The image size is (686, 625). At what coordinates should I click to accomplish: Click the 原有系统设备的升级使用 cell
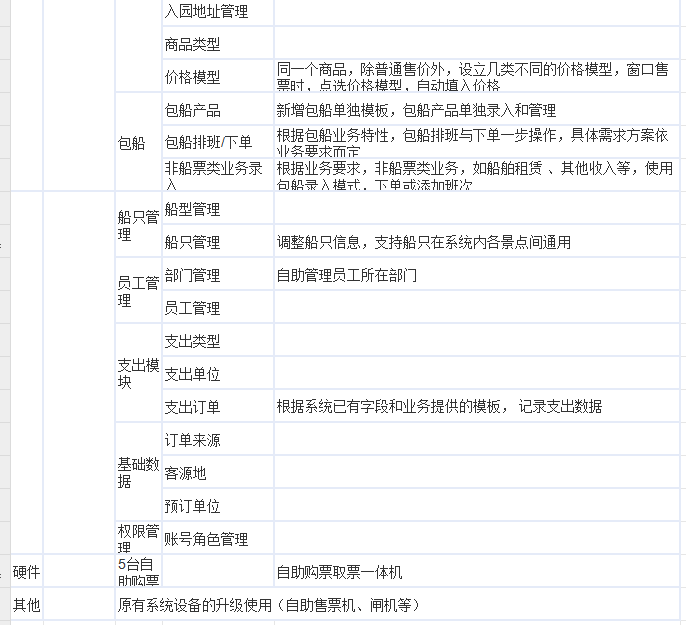click(400, 605)
